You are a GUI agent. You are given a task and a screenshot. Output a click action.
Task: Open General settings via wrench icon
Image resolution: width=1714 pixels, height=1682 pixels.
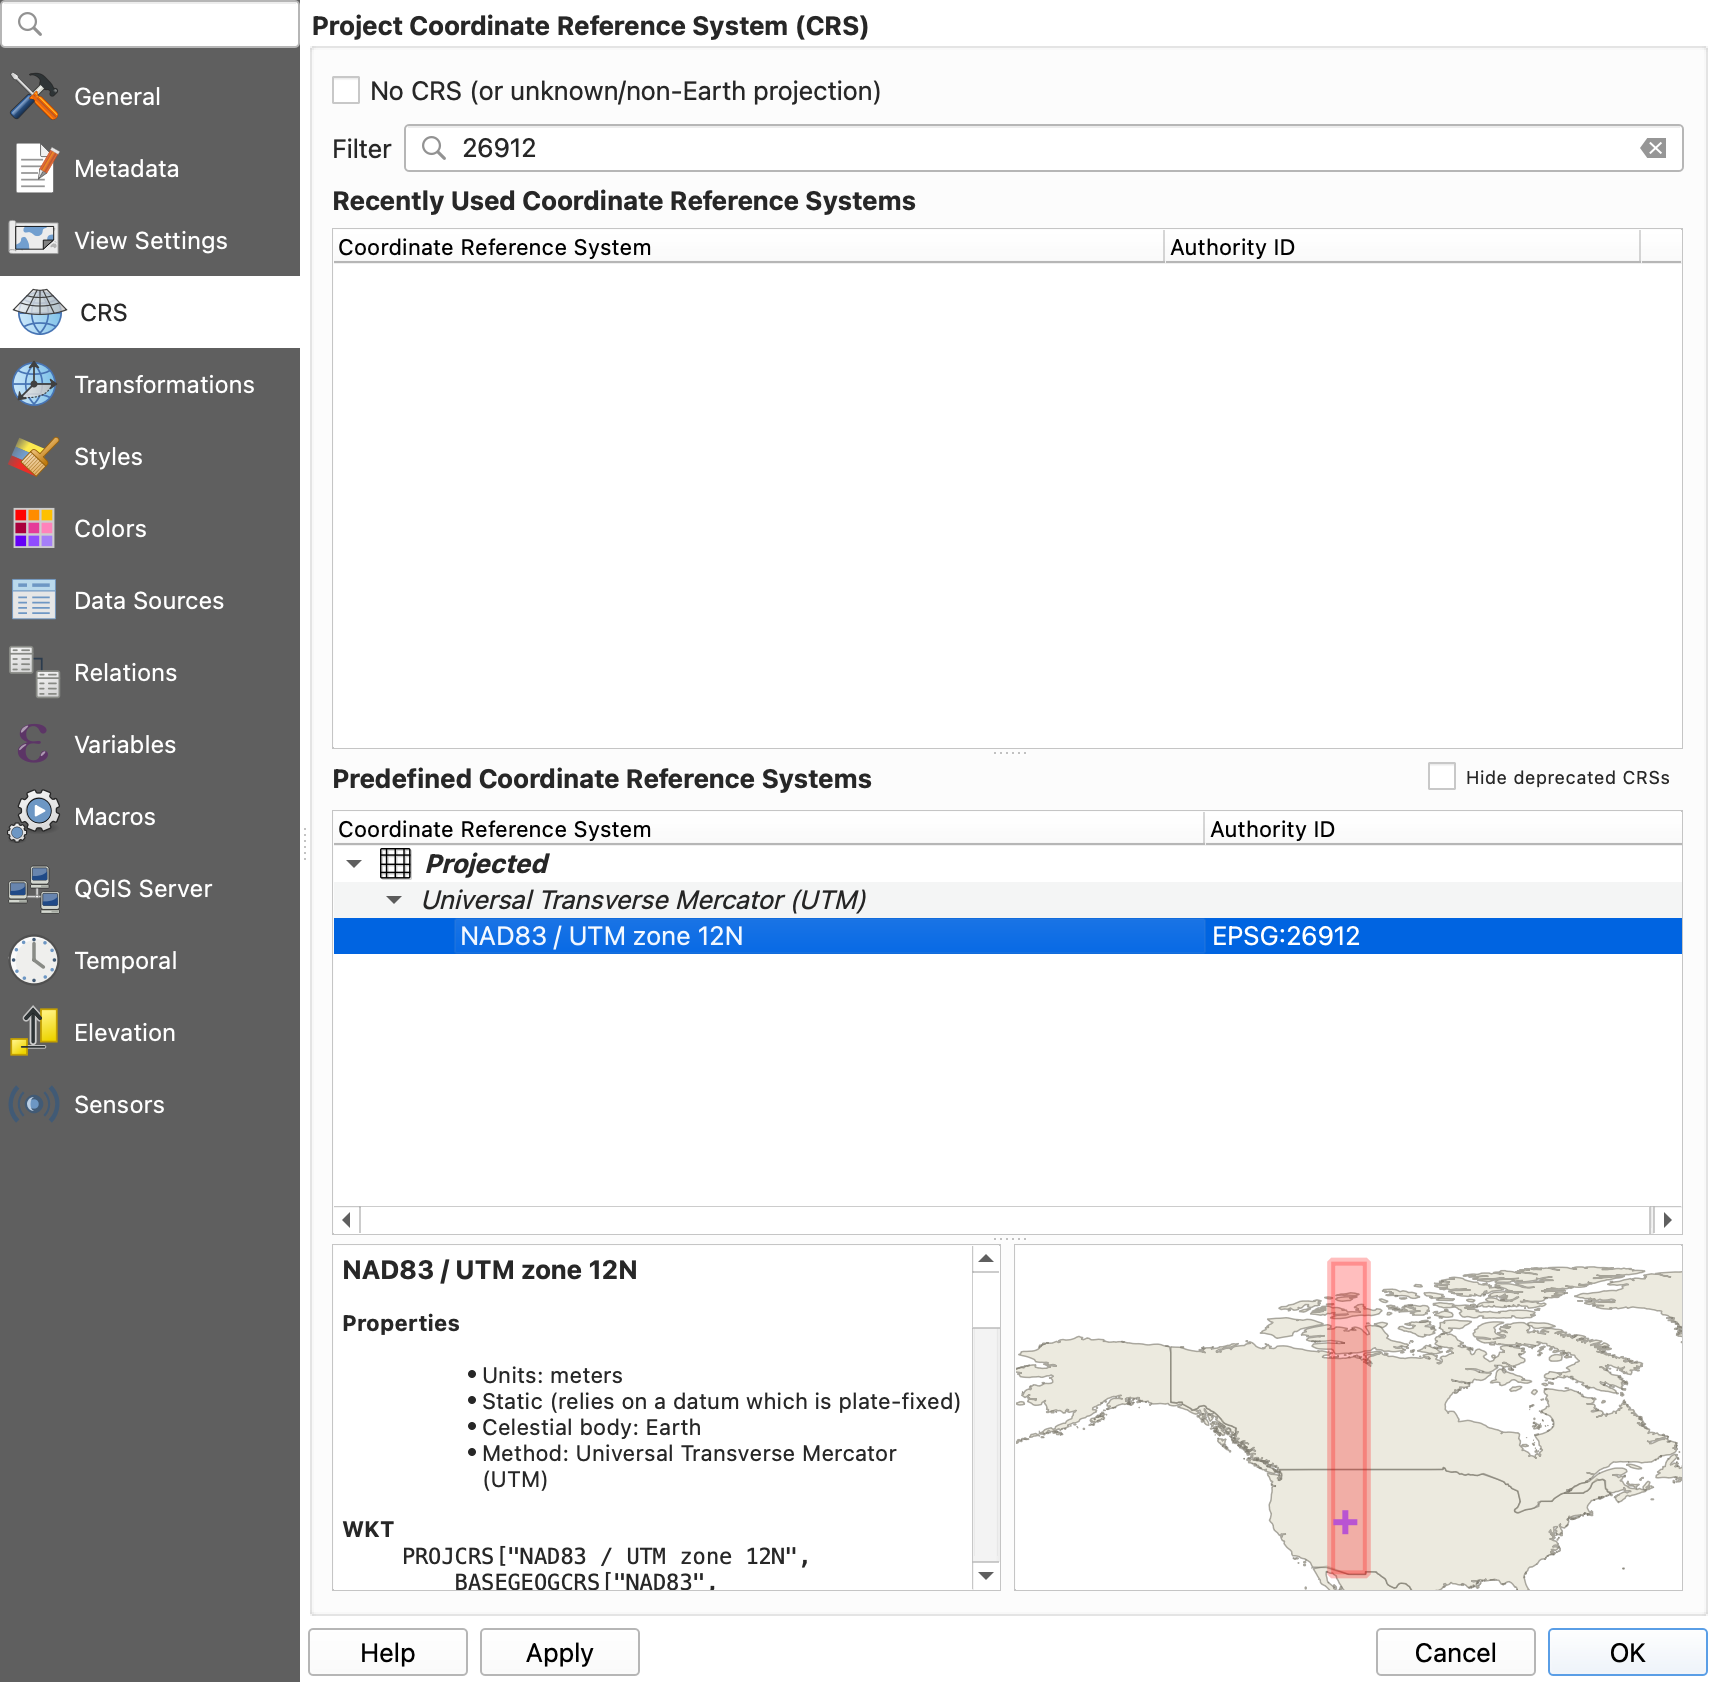click(34, 96)
